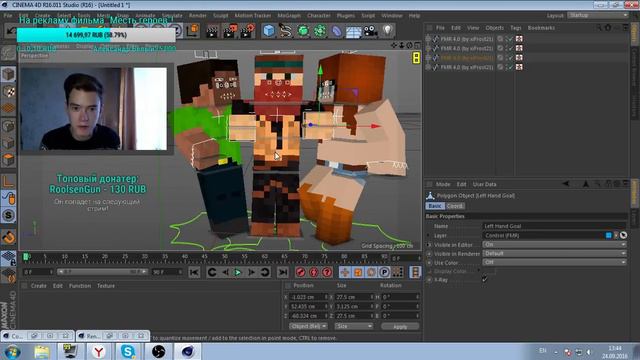Expand fourth FMR object hierarchy

pos(428,67)
